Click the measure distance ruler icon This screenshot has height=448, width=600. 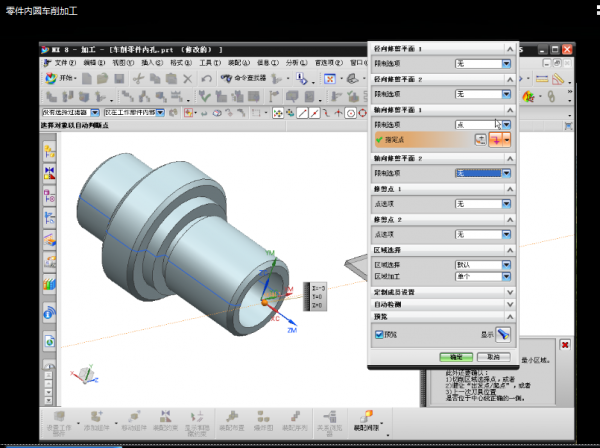(542, 79)
